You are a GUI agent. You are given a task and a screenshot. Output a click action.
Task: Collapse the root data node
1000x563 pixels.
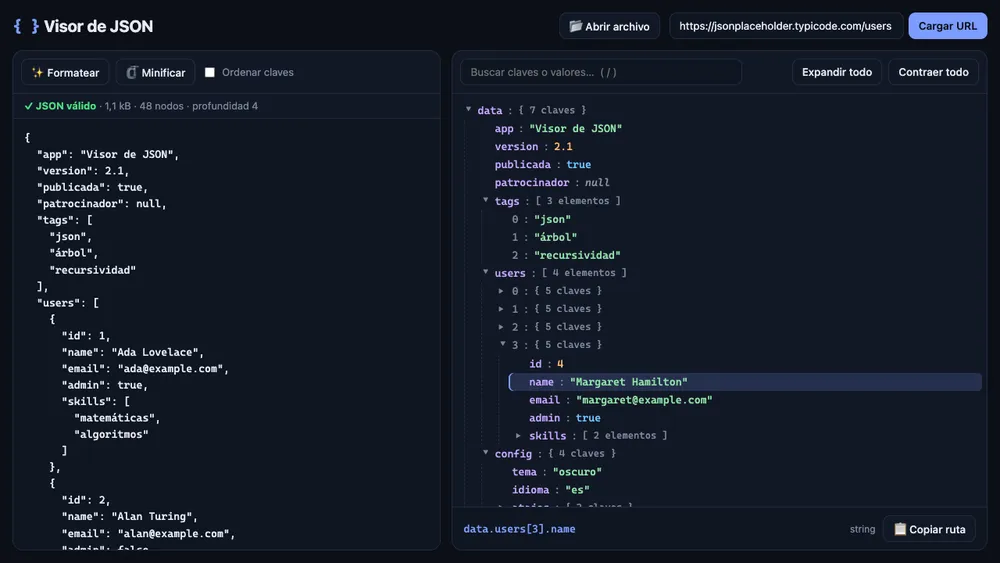pyautogui.click(x=469, y=110)
